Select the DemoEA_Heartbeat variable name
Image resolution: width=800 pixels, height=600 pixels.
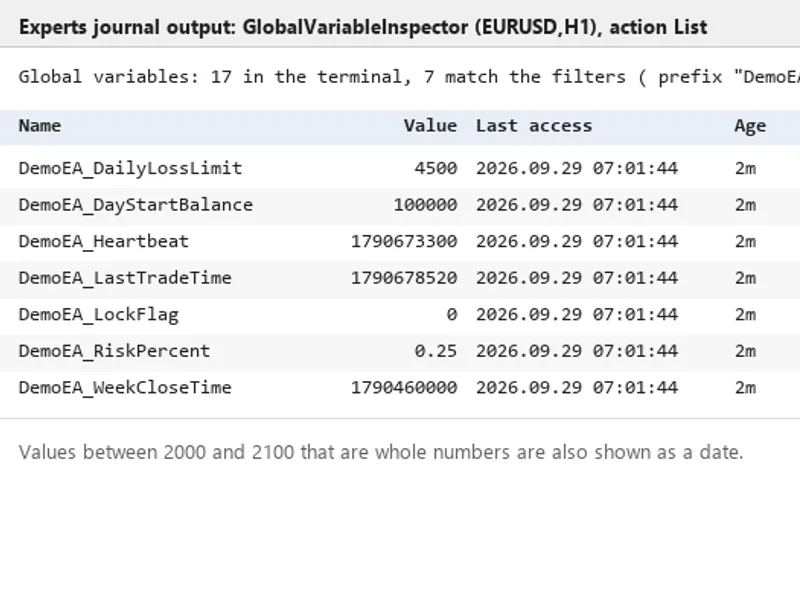click(x=104, y=241)
